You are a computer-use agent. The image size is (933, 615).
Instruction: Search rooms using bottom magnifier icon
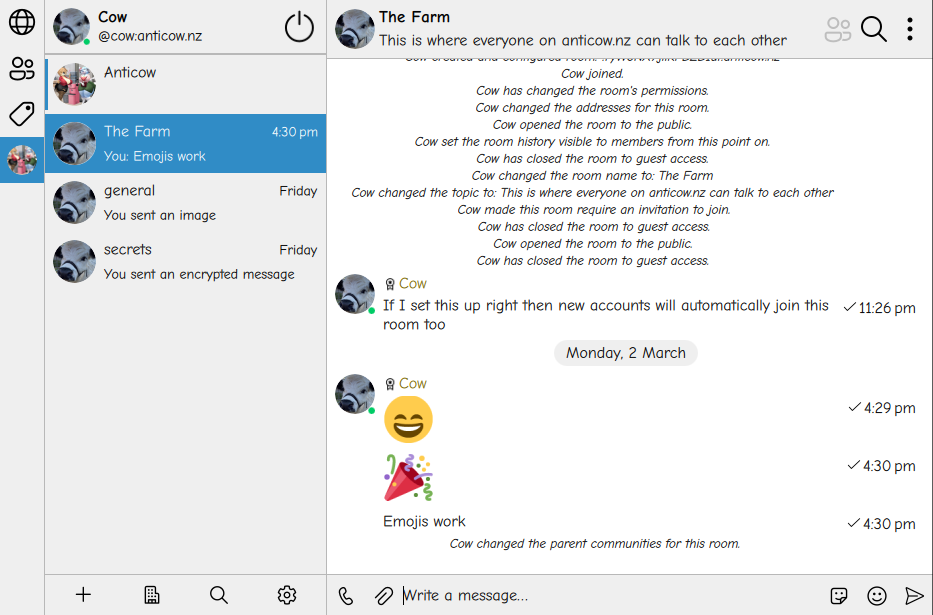(219, 595)
